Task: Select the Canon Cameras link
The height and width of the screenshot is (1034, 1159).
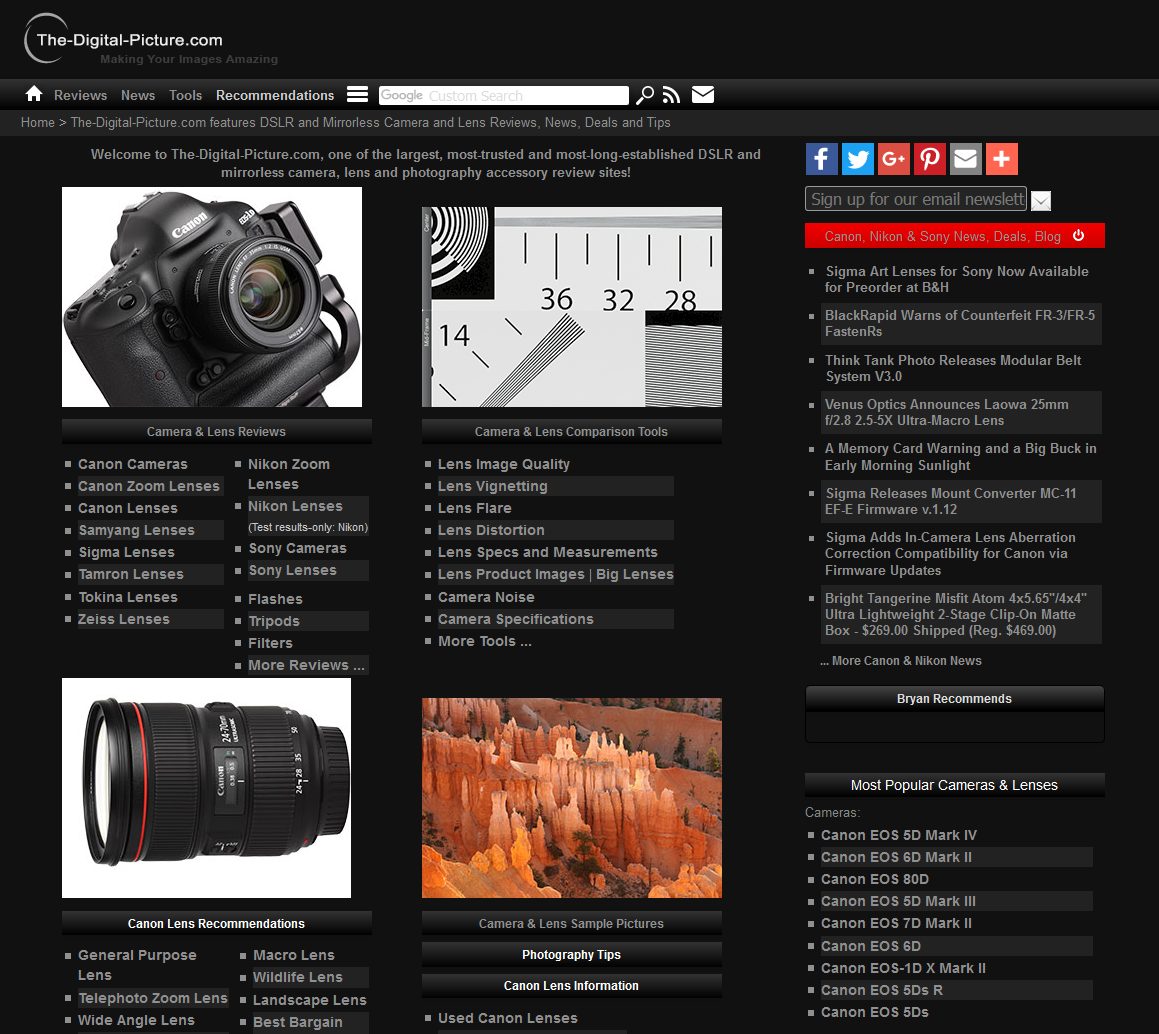Action: pyautogui.click(x=133, y=464)
